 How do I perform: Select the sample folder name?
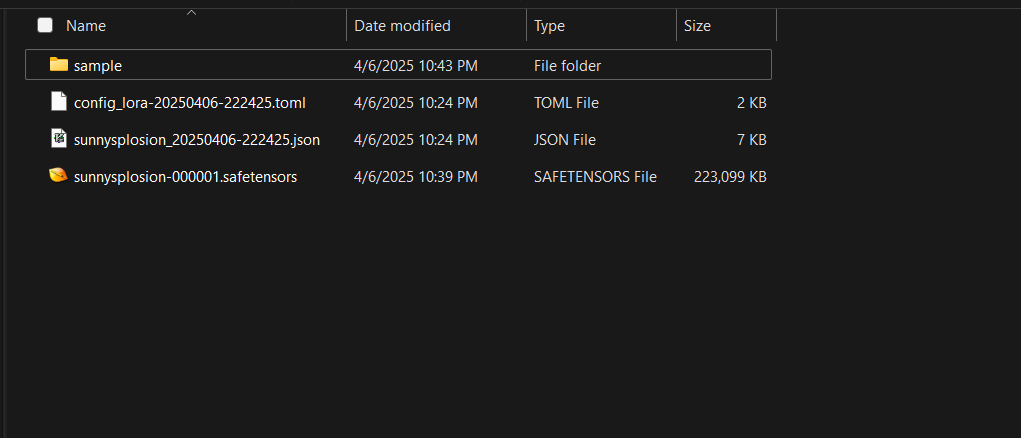tap(98, 66)
